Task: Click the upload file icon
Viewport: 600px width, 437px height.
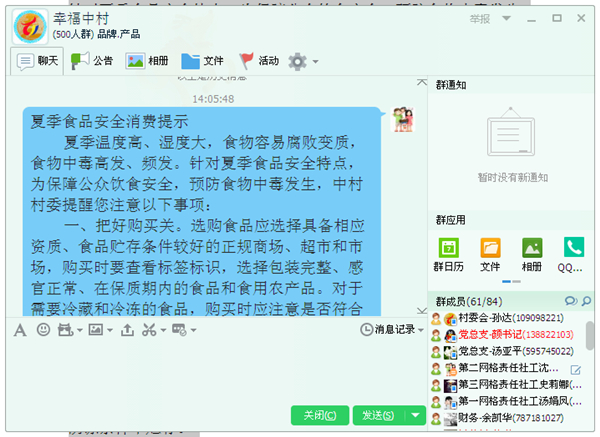Action: tap(127, 330)
